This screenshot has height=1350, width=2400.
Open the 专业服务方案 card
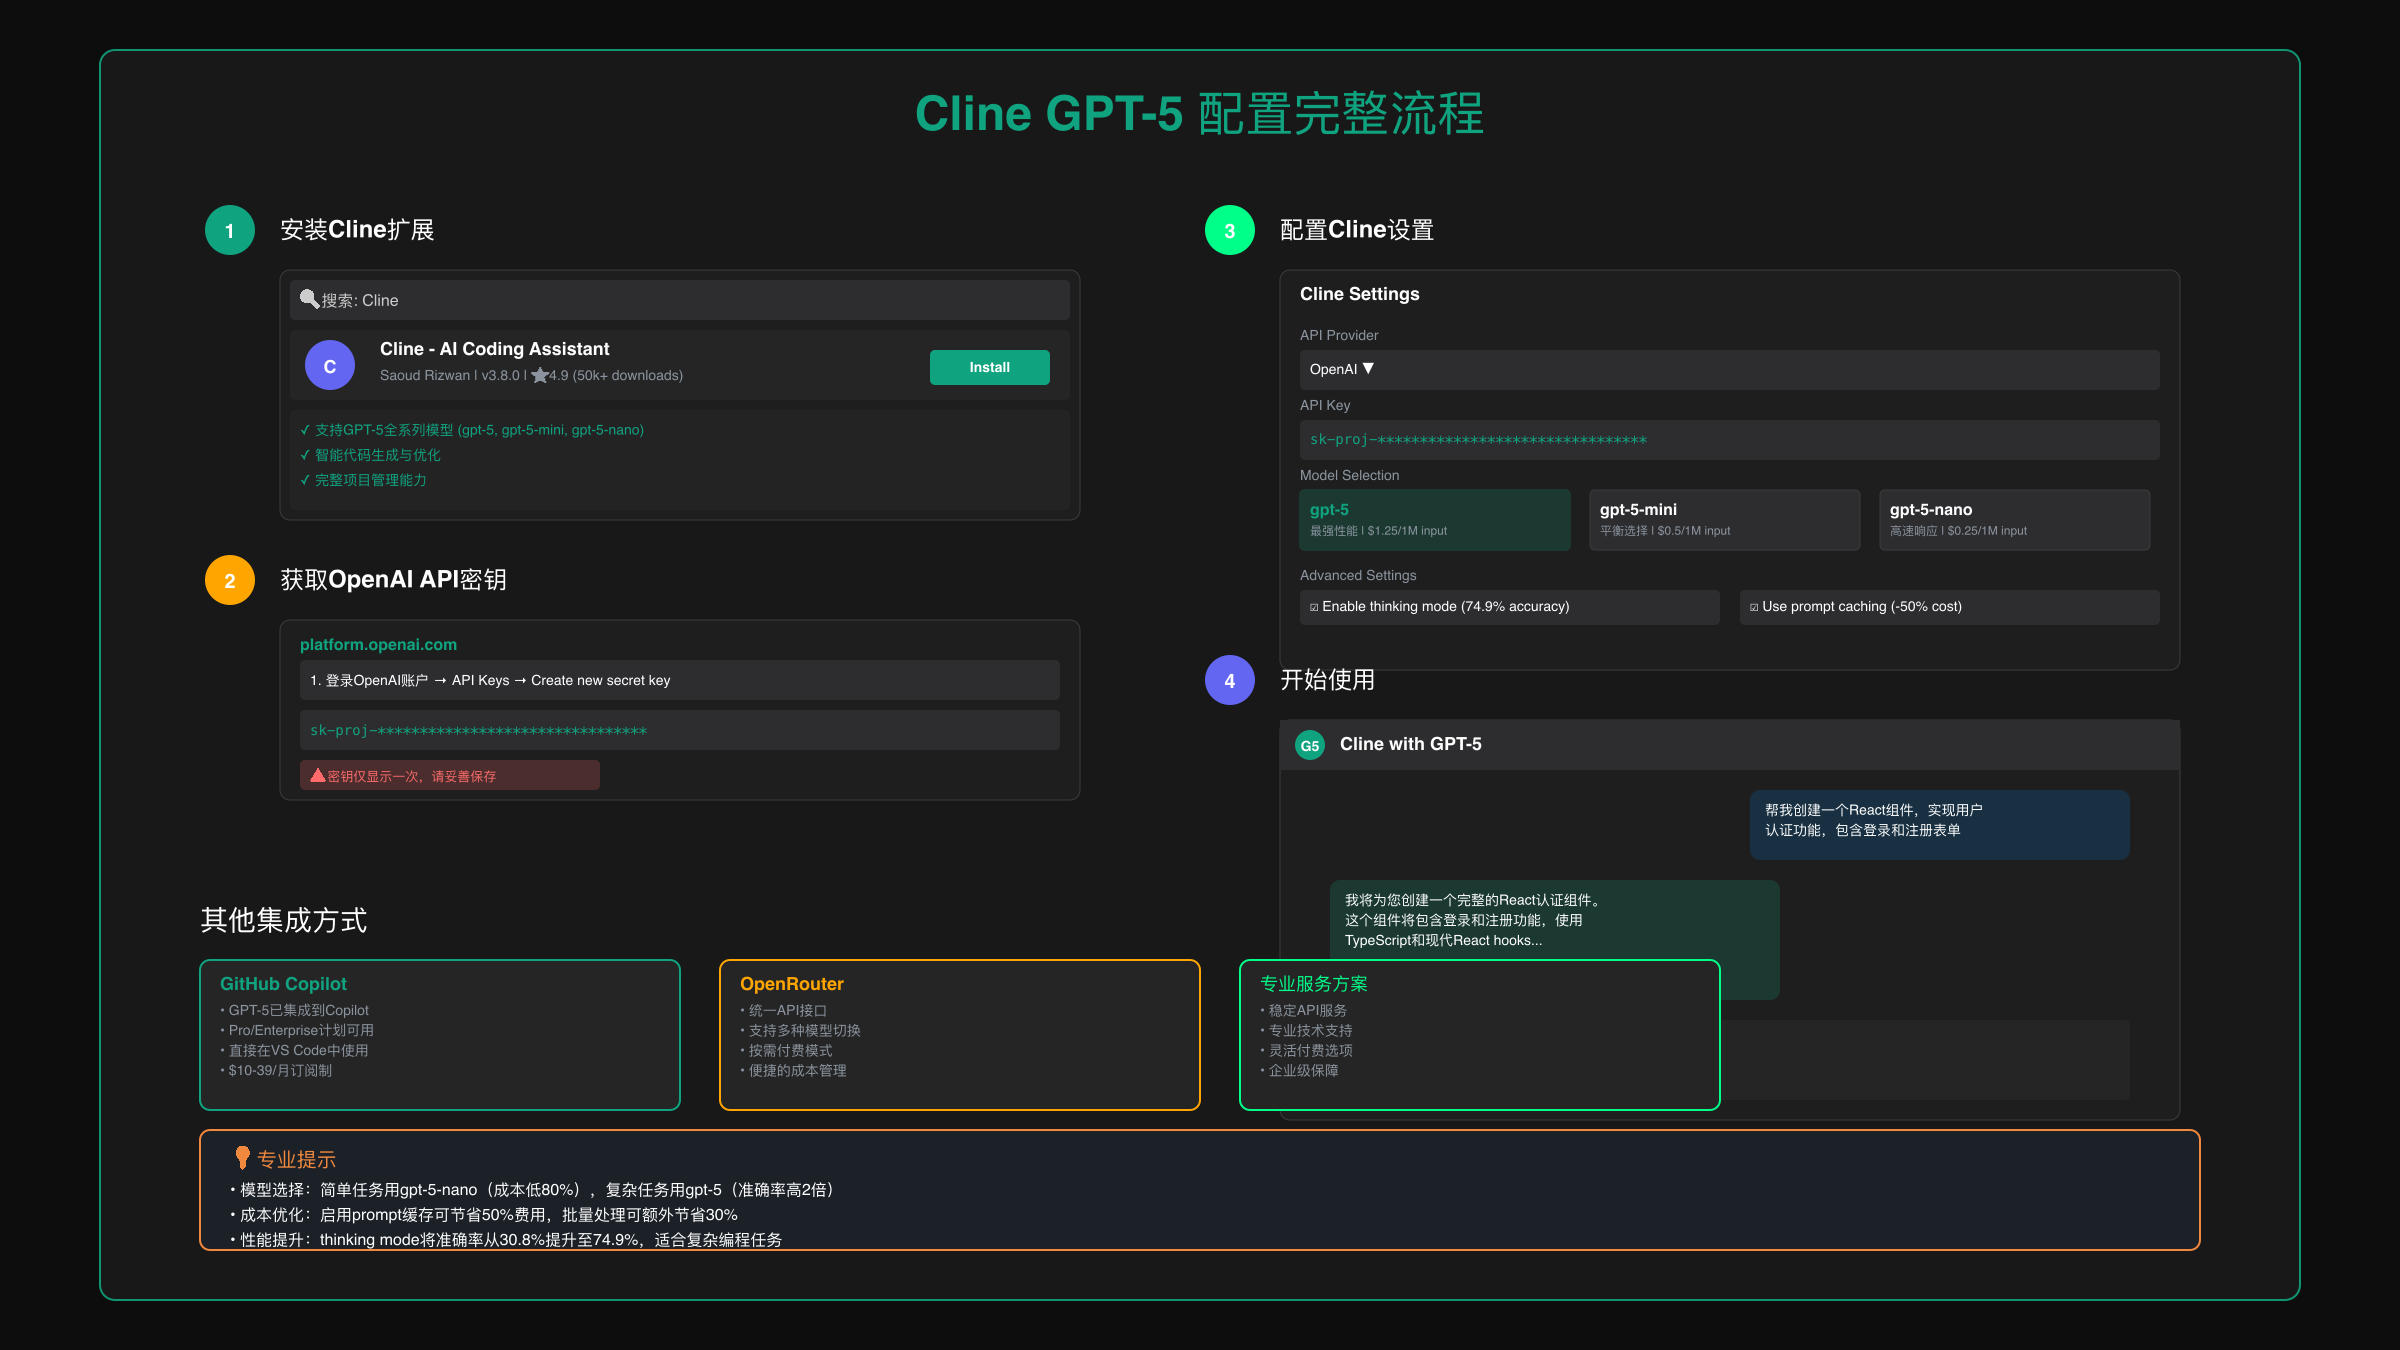(x=1480, y=1035)
